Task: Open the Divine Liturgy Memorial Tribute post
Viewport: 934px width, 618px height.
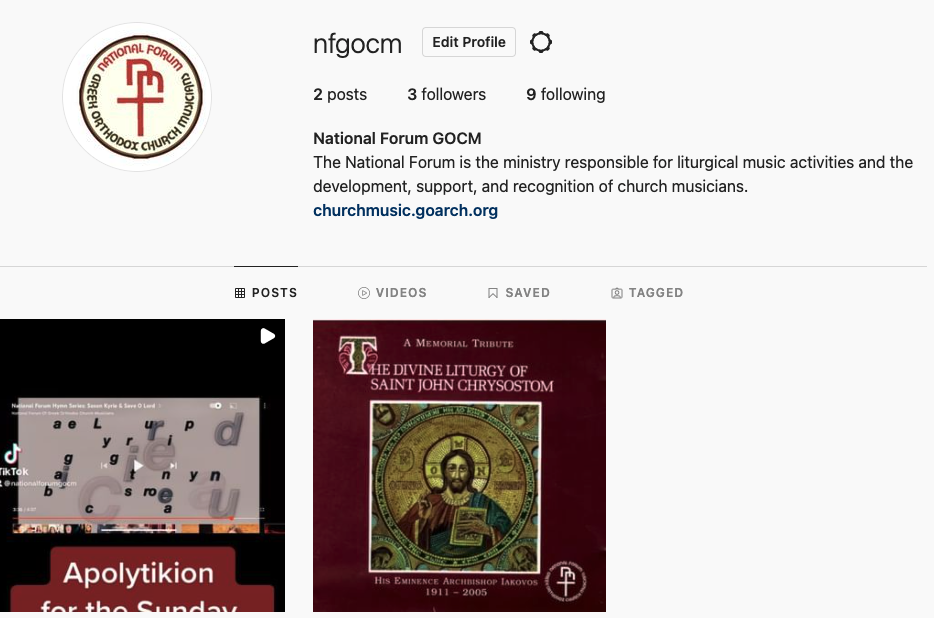Action: [x=459, y=465]
